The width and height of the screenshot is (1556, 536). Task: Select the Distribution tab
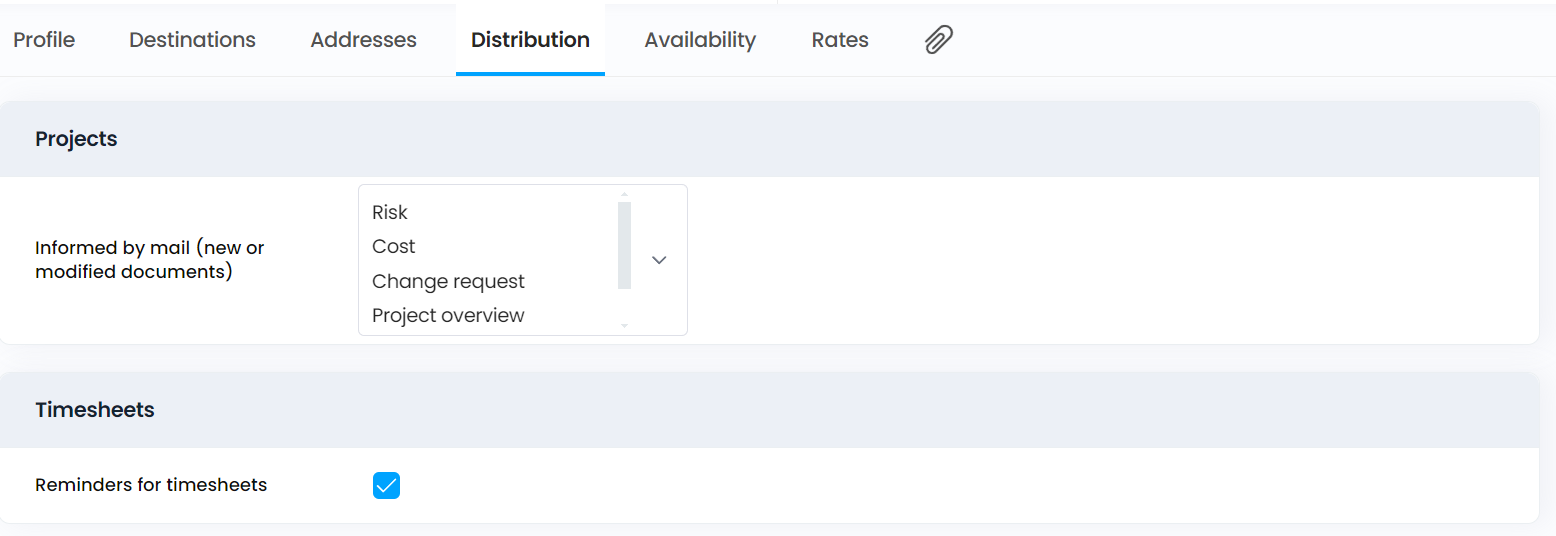point(530,40)
